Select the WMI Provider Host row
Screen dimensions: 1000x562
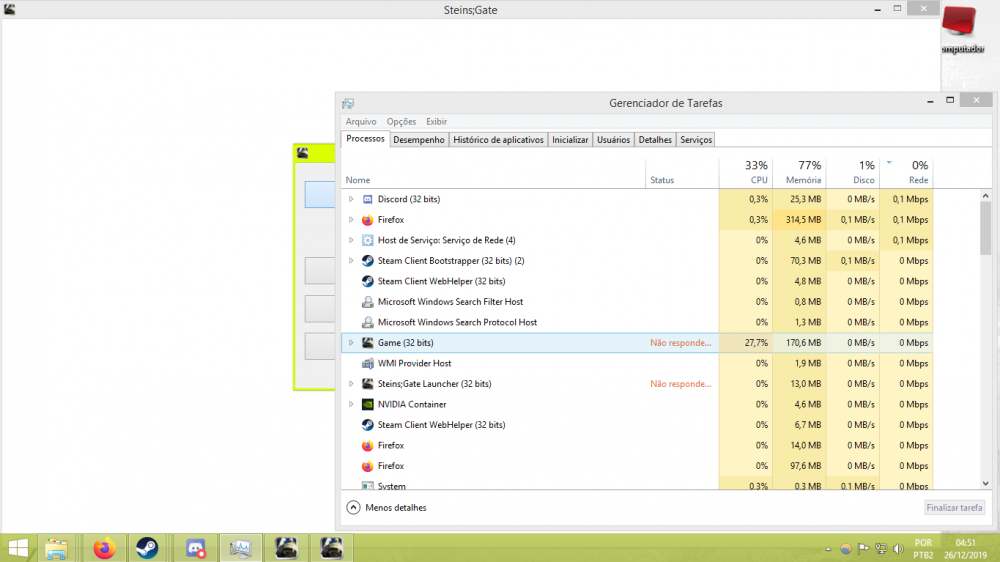[x=637, y=363]
